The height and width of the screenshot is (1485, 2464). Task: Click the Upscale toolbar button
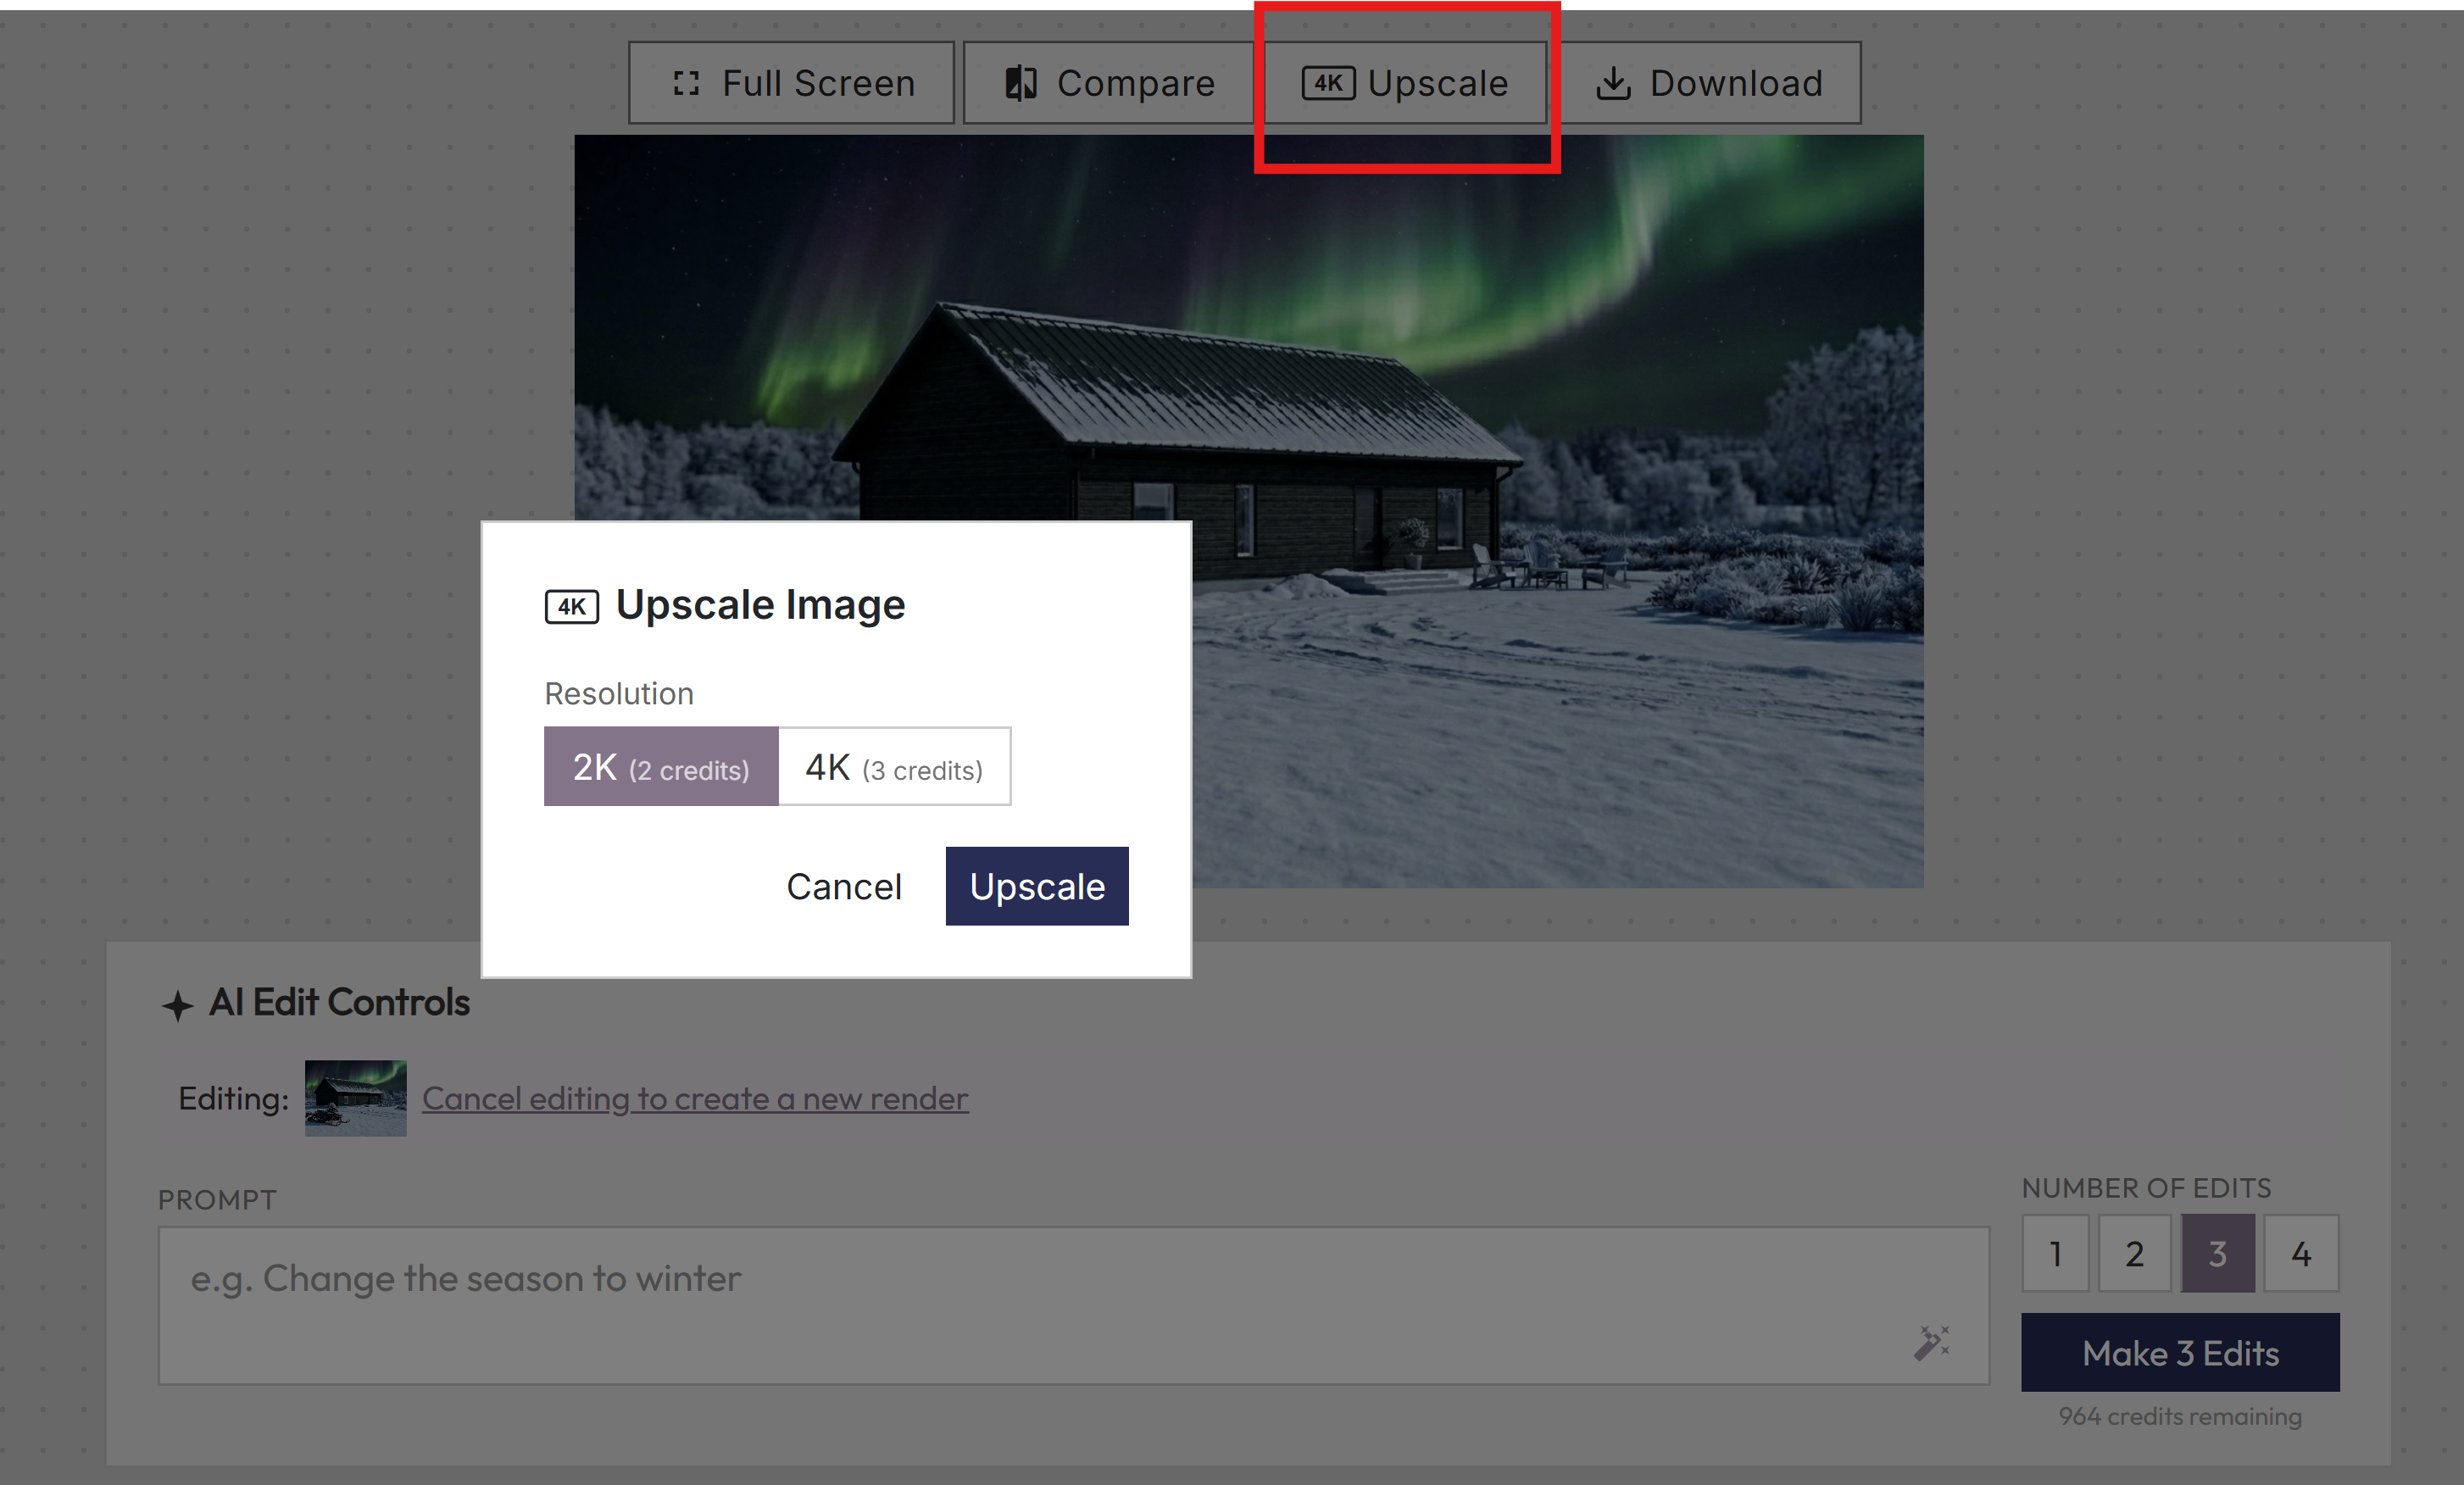1405,83
